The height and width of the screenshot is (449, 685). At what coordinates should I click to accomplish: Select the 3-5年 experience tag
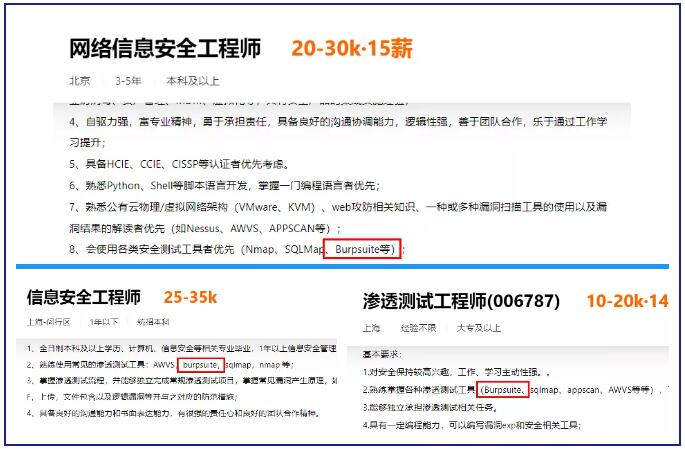click(128, 81)
